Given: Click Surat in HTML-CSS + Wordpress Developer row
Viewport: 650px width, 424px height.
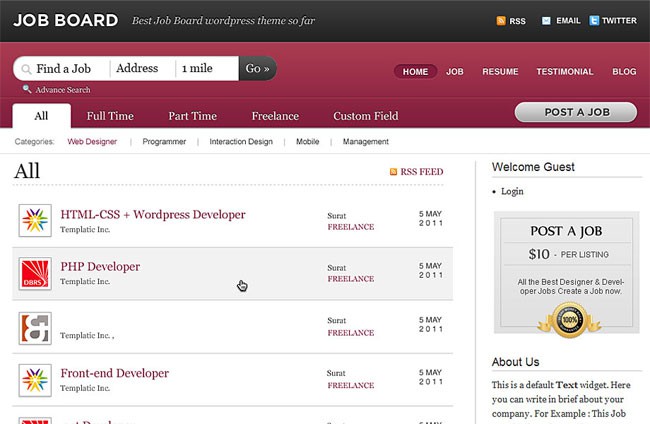Looking at the screenshot, I should tap(337, 216).
